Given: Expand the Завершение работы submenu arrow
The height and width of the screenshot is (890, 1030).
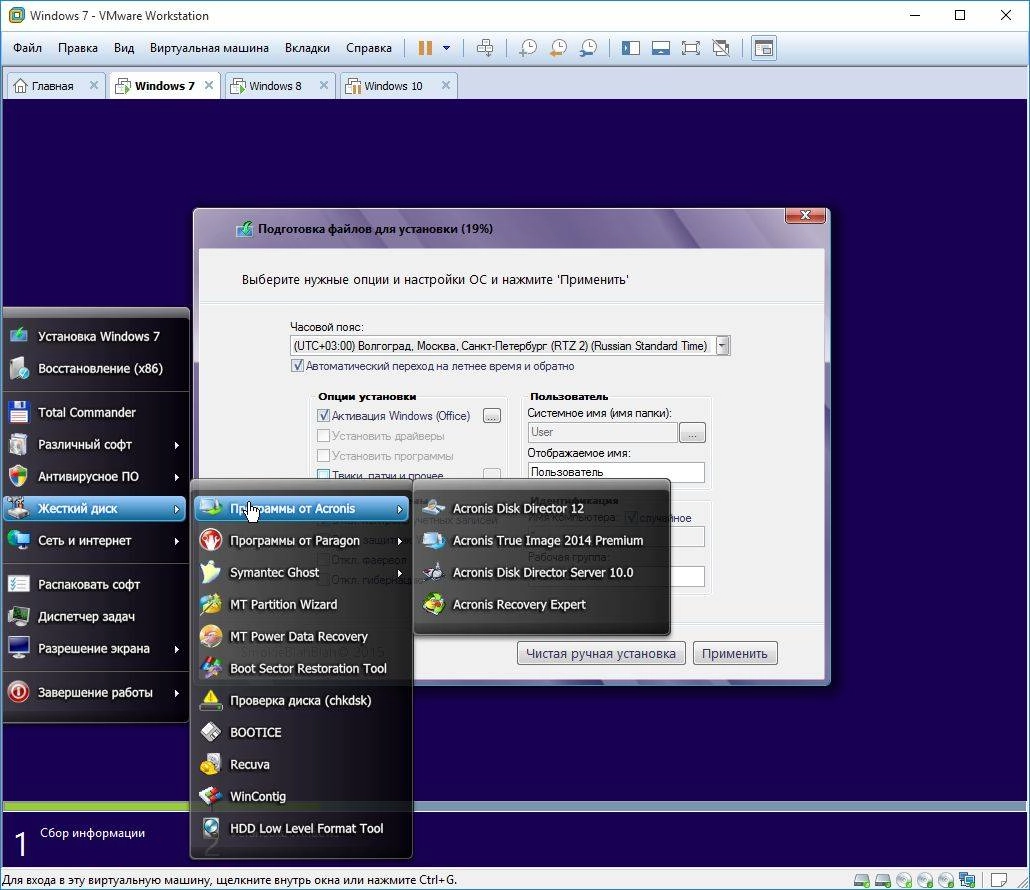Looking at the screenshot, I should tap(177, 692).
